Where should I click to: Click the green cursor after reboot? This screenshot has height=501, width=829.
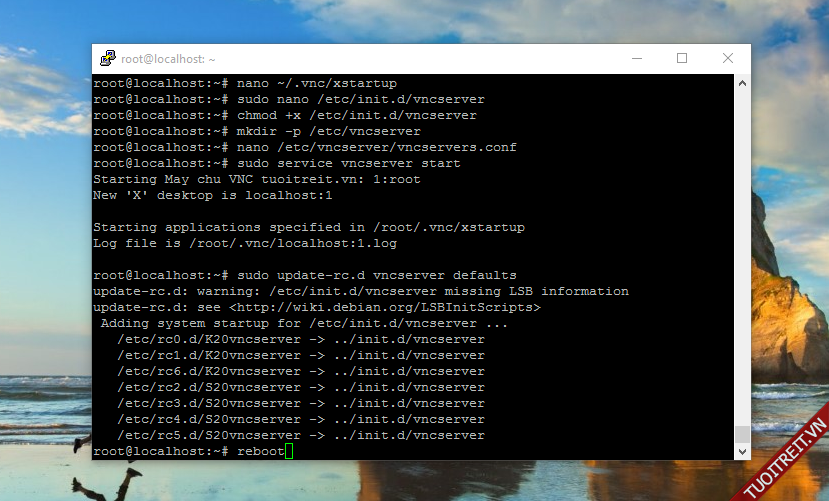[x=288, y=452]
